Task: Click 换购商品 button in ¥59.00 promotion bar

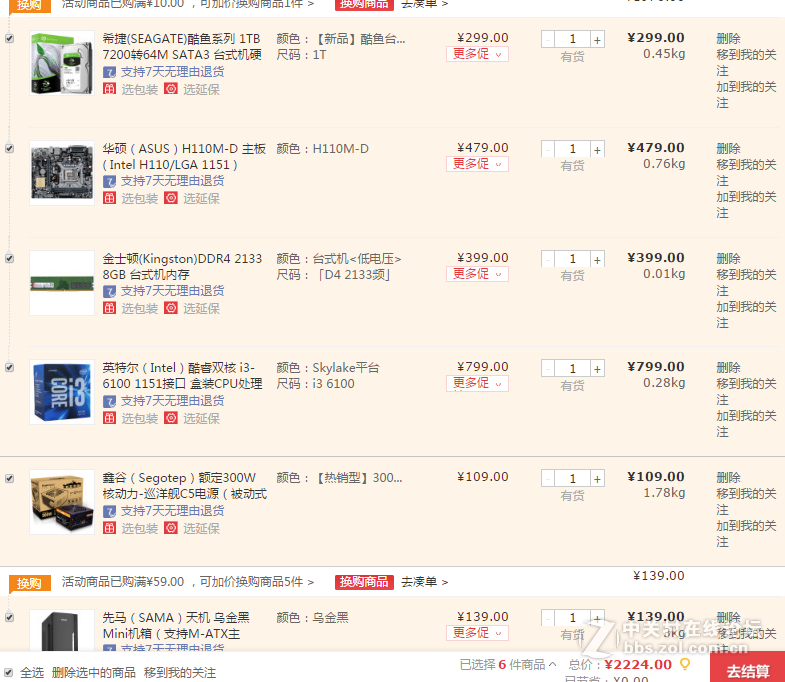Action: 364,582
